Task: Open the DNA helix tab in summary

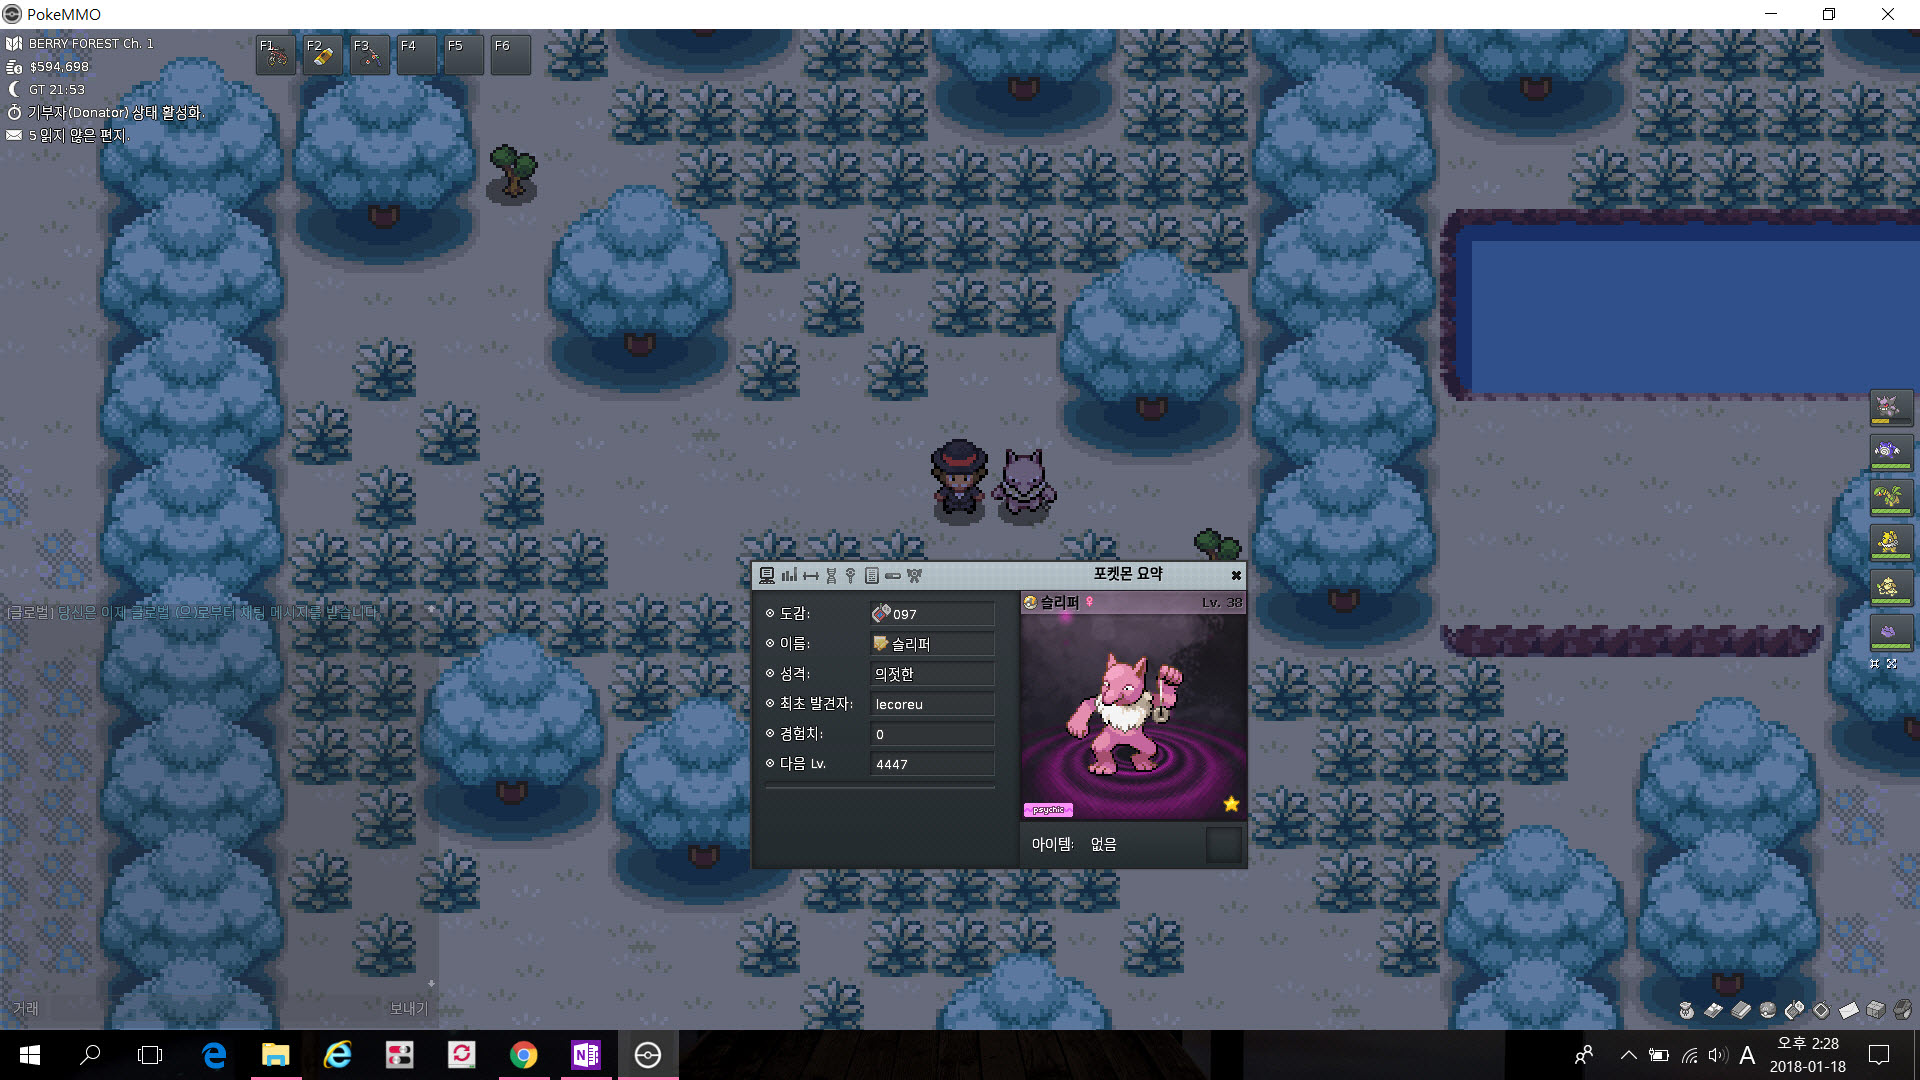Action: [831, 576]
